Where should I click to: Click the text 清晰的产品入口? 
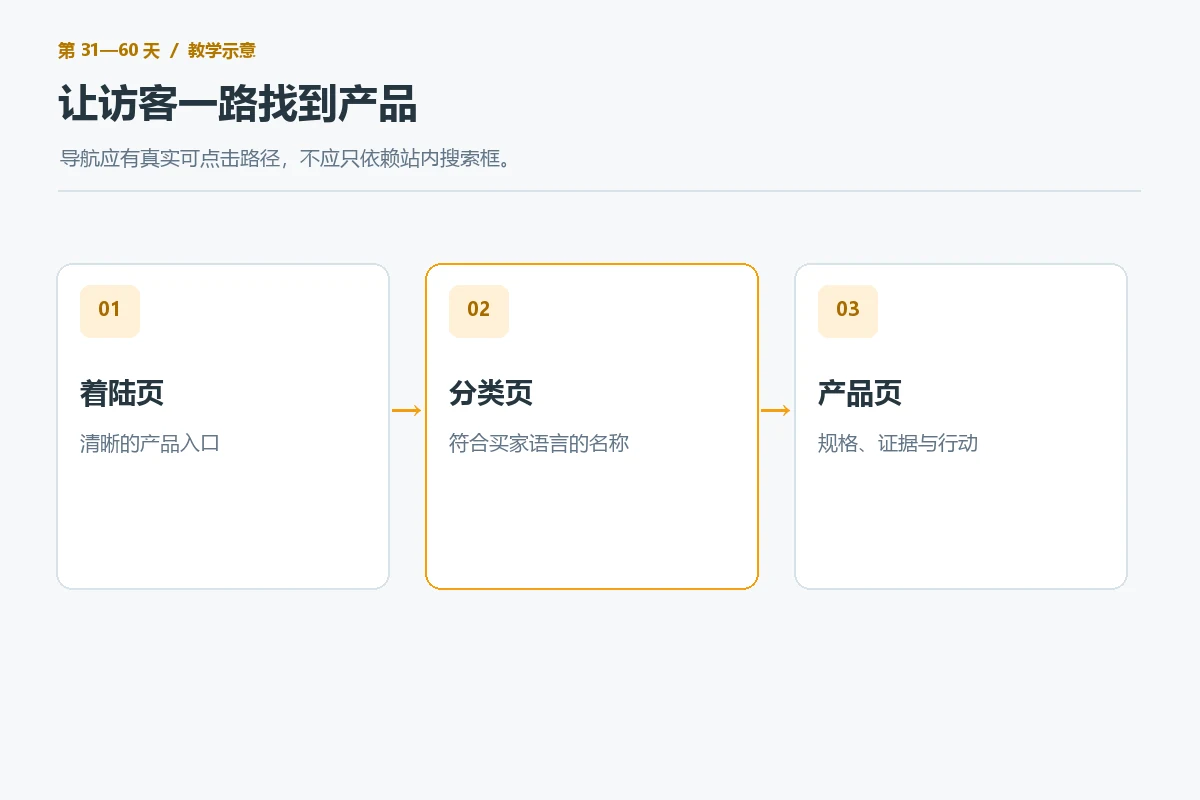[150, 443]
